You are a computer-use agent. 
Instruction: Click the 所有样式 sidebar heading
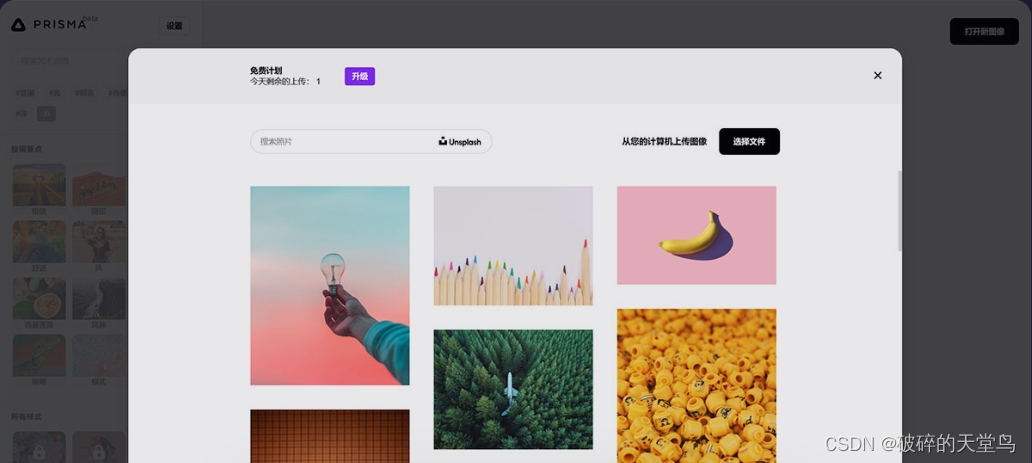tap(27, 417)
